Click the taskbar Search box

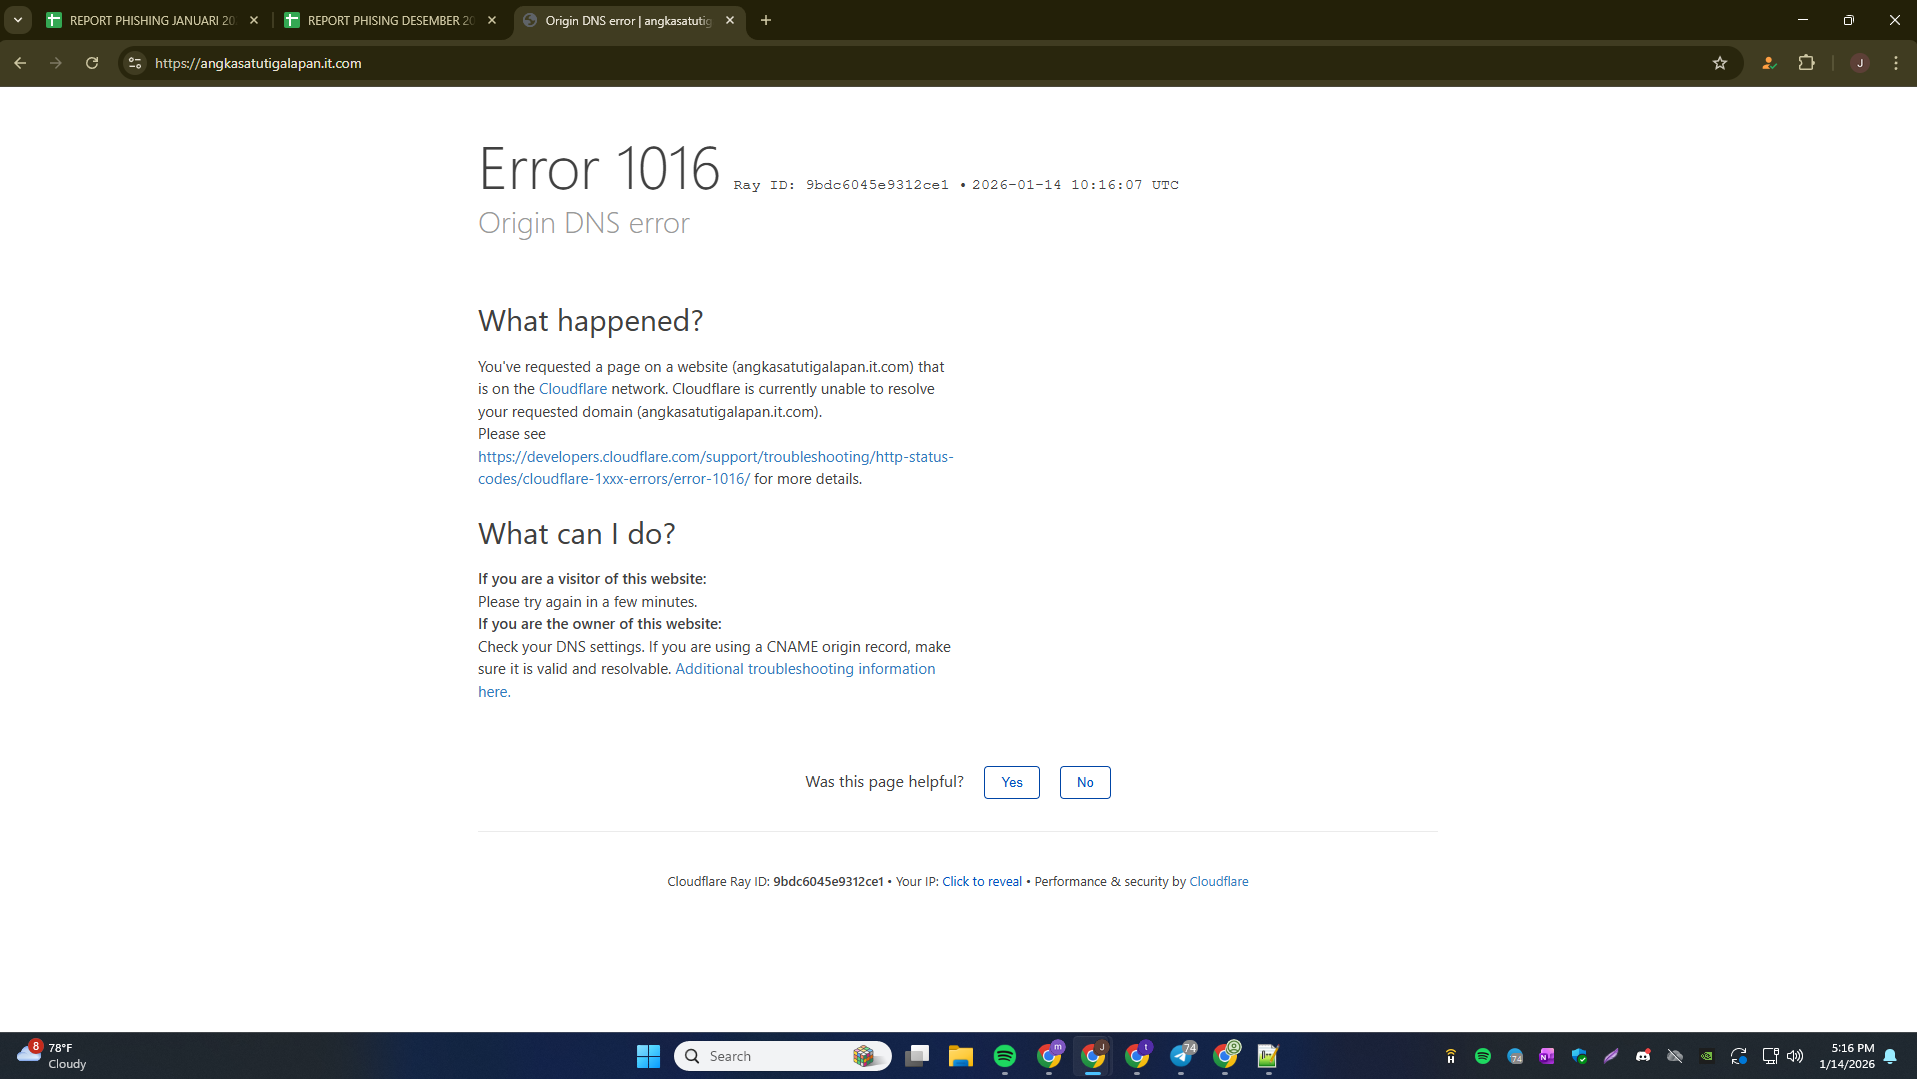783,1056
